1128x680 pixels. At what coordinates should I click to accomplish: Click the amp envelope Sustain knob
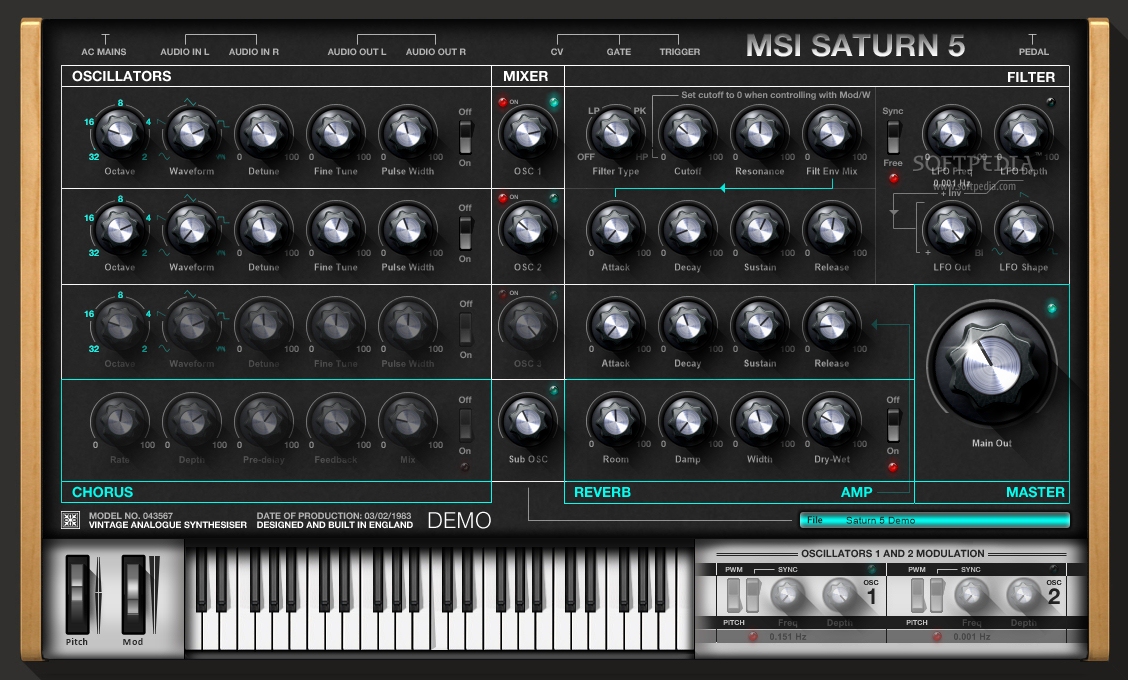pyautogui.click(x=760, y=325)
